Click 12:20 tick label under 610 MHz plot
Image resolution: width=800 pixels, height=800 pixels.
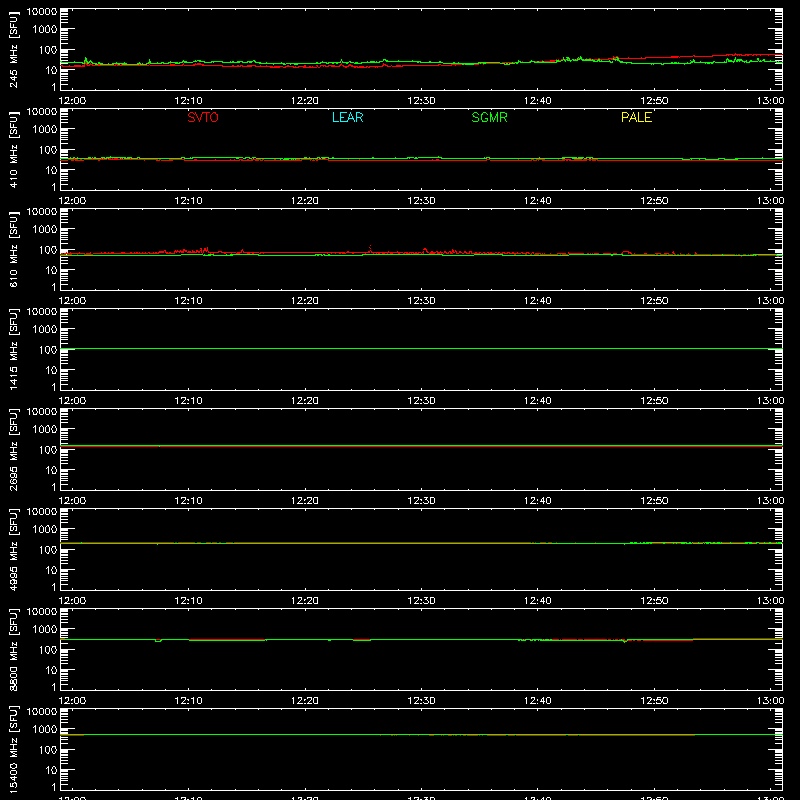point(305,301)
